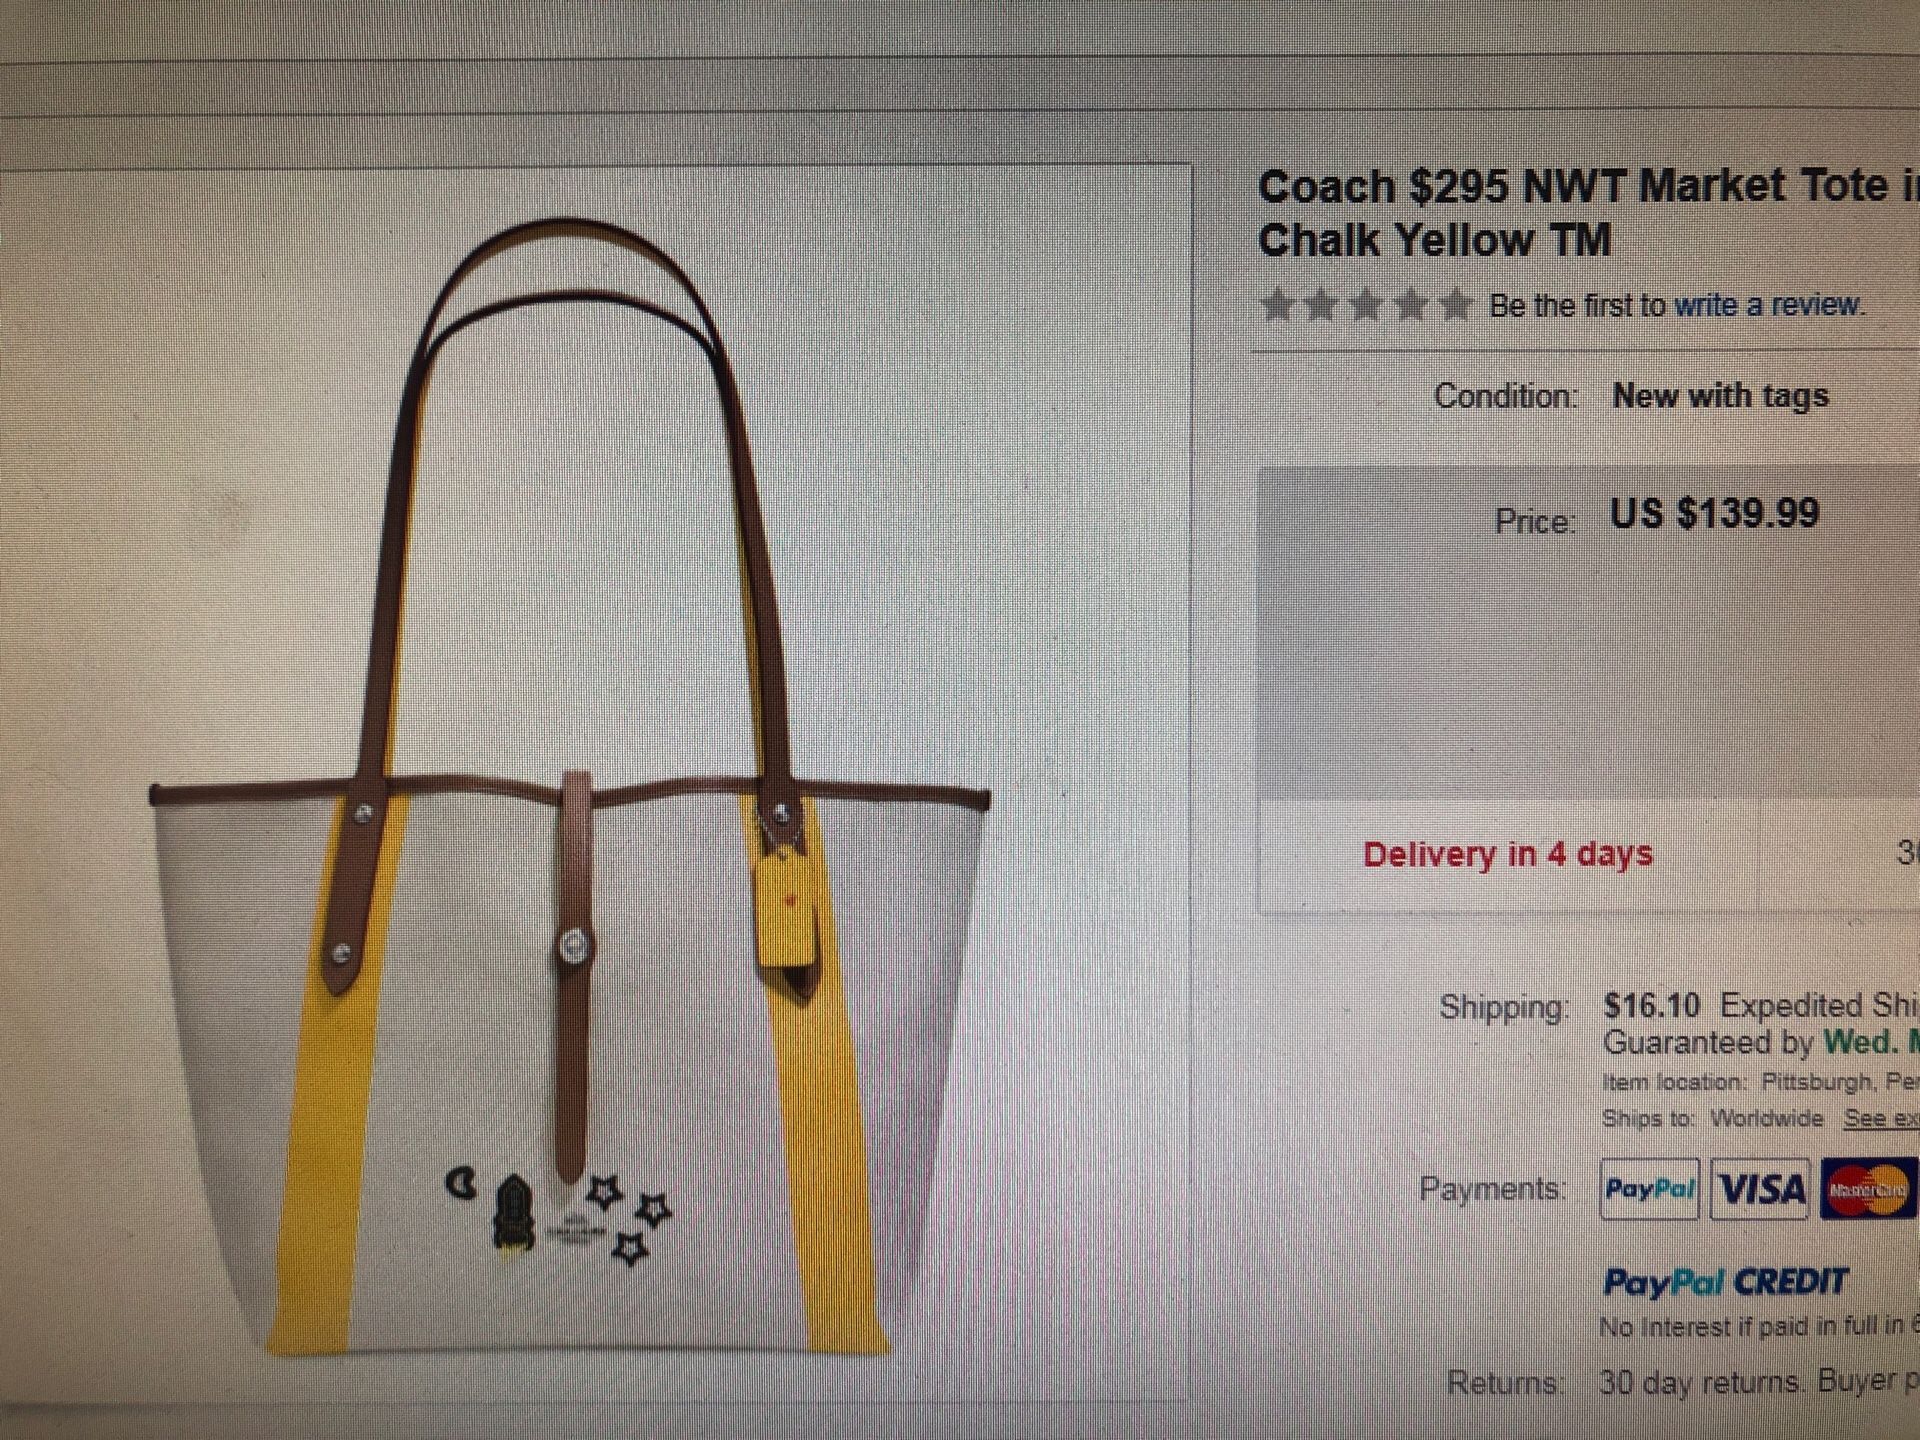Viewport: 1920px width, 1440px height.
Task: Click the Coach tote bag product image
Action: click(x=568, y=787)
